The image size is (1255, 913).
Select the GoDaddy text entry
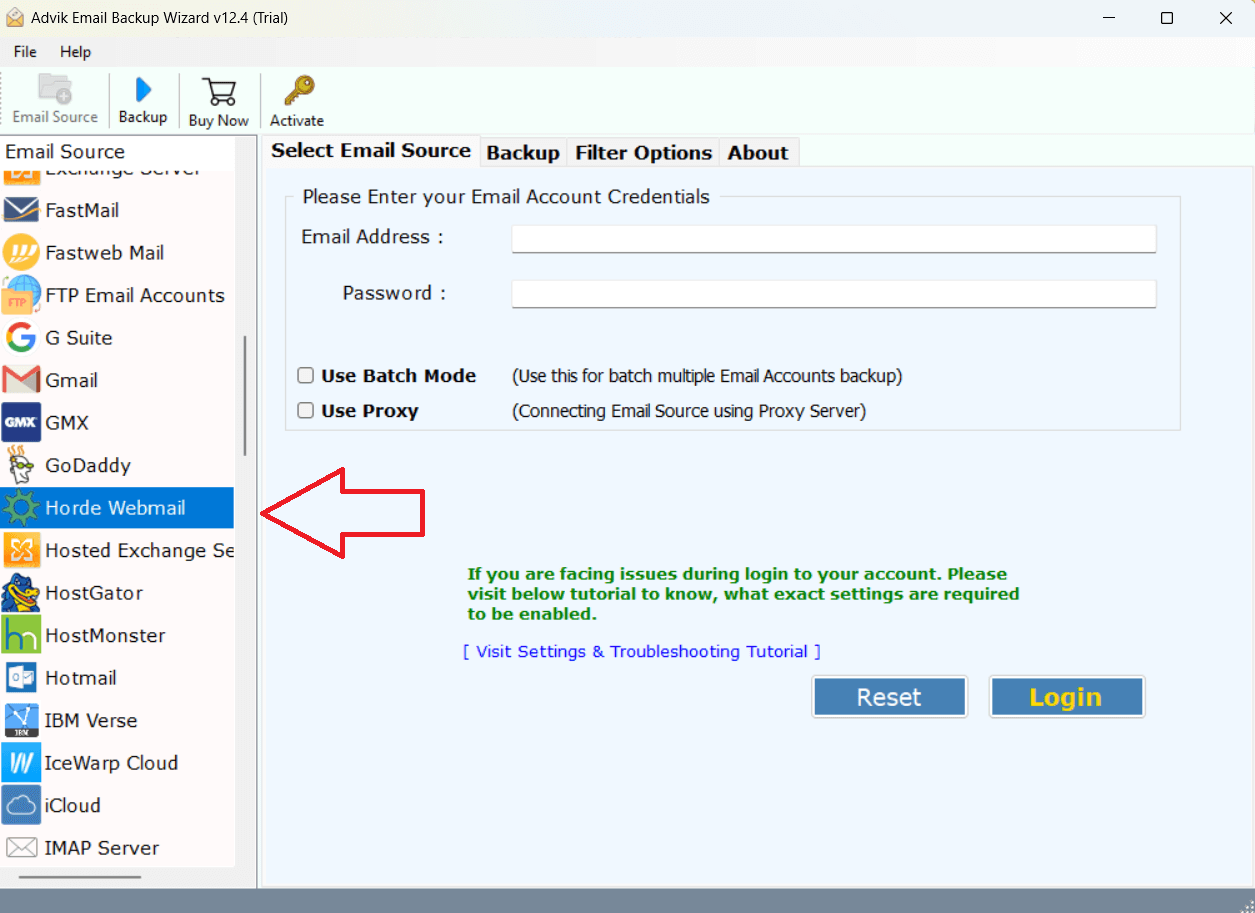click(88, 465)
